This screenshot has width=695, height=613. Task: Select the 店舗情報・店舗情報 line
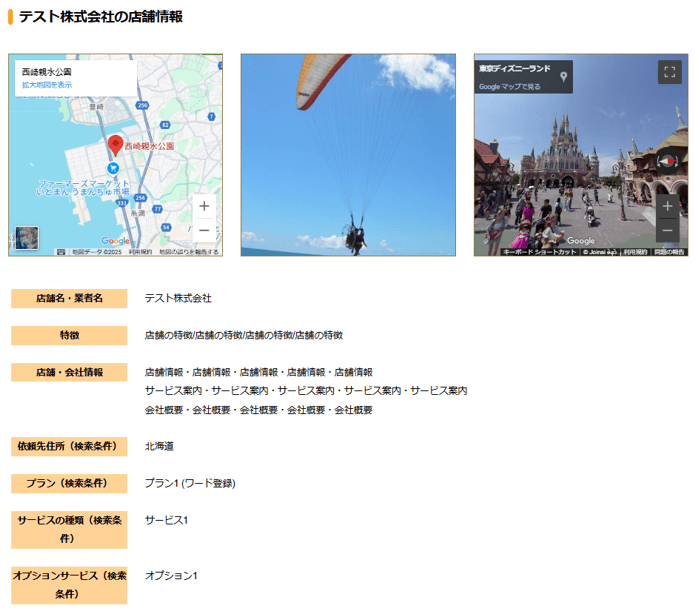tap(258, 372)
